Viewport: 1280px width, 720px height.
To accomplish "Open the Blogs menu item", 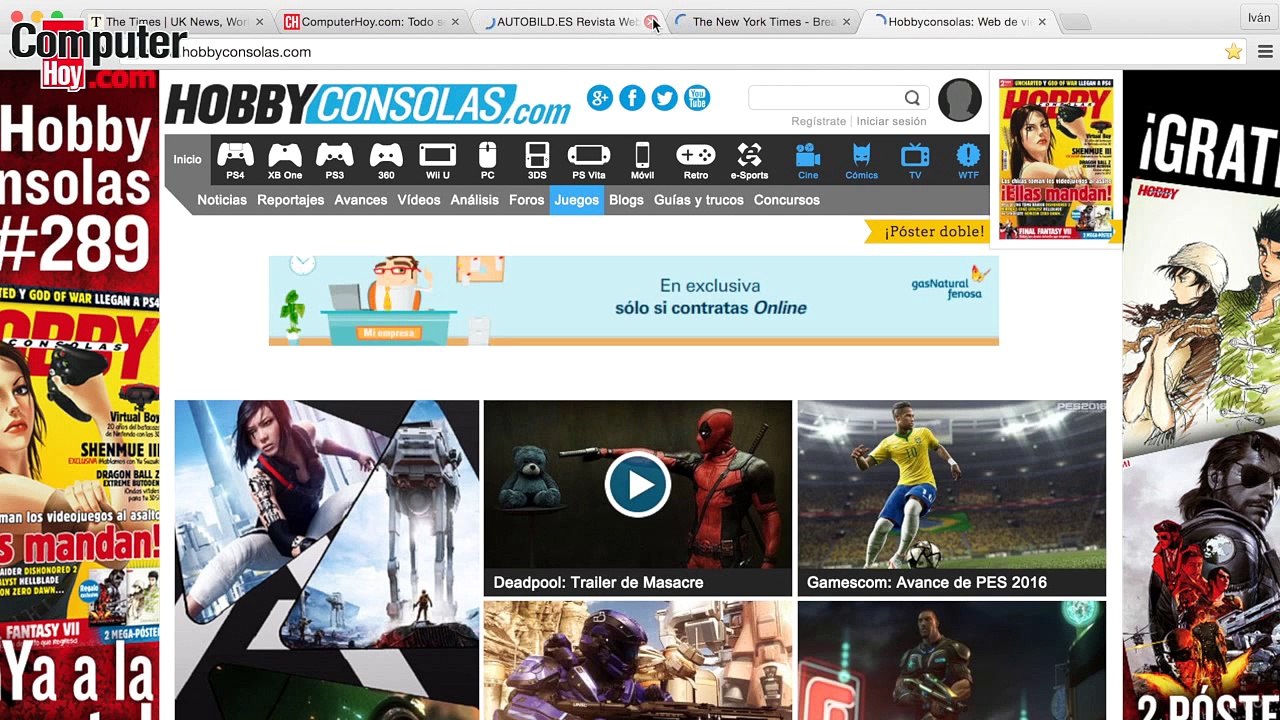I will 626,200.
